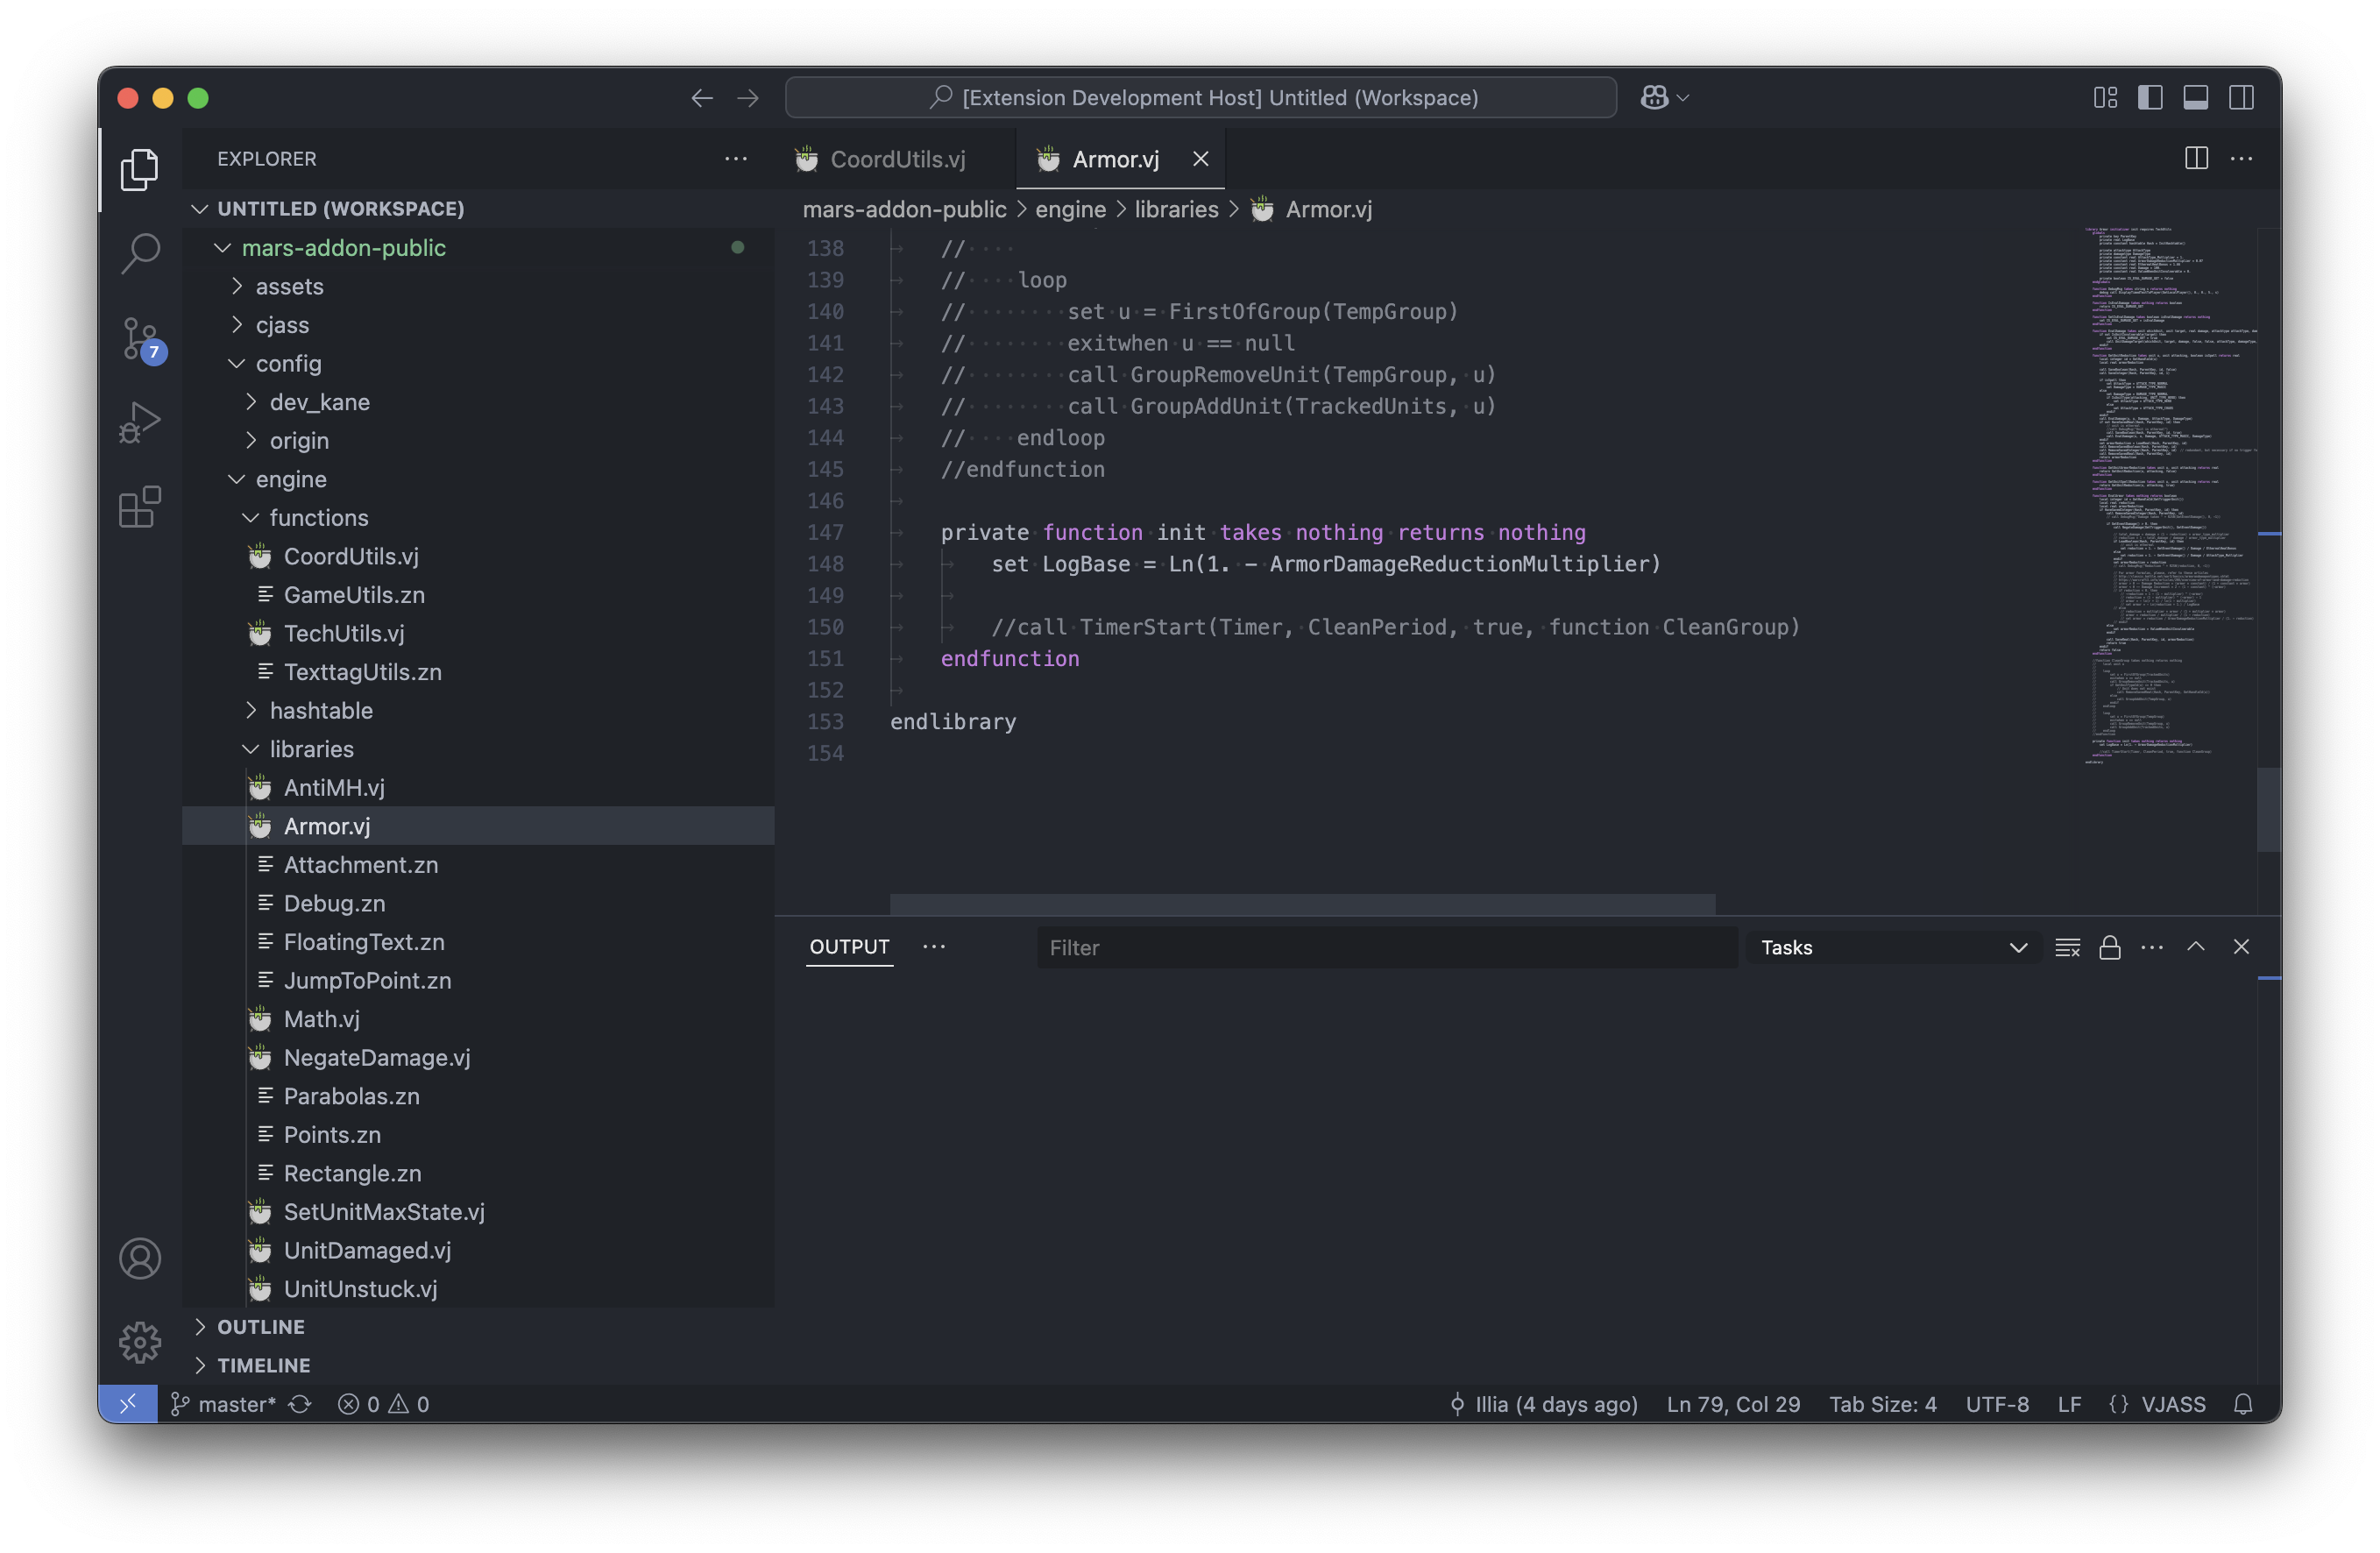Open the Manage gear icon
The width and height of the screenshot is (2380, 1553).
click(140, 1341)
